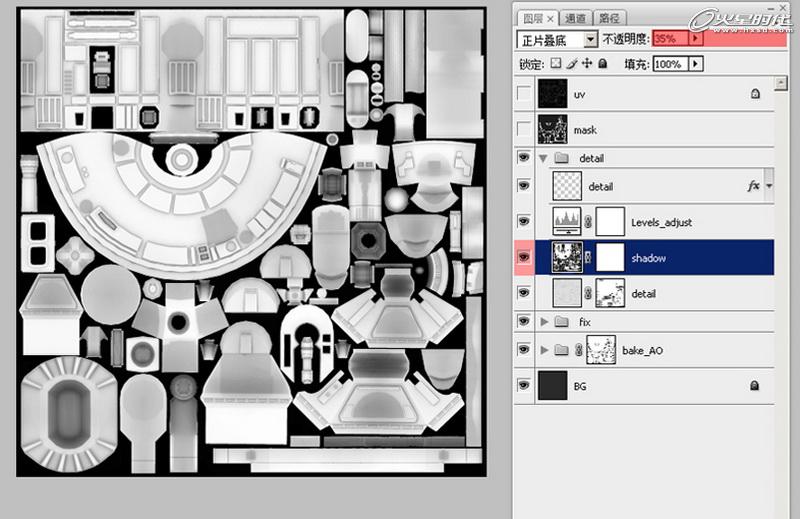Click the bake_AO group folder icon
The image size is (800, 519).
[562, 350]
